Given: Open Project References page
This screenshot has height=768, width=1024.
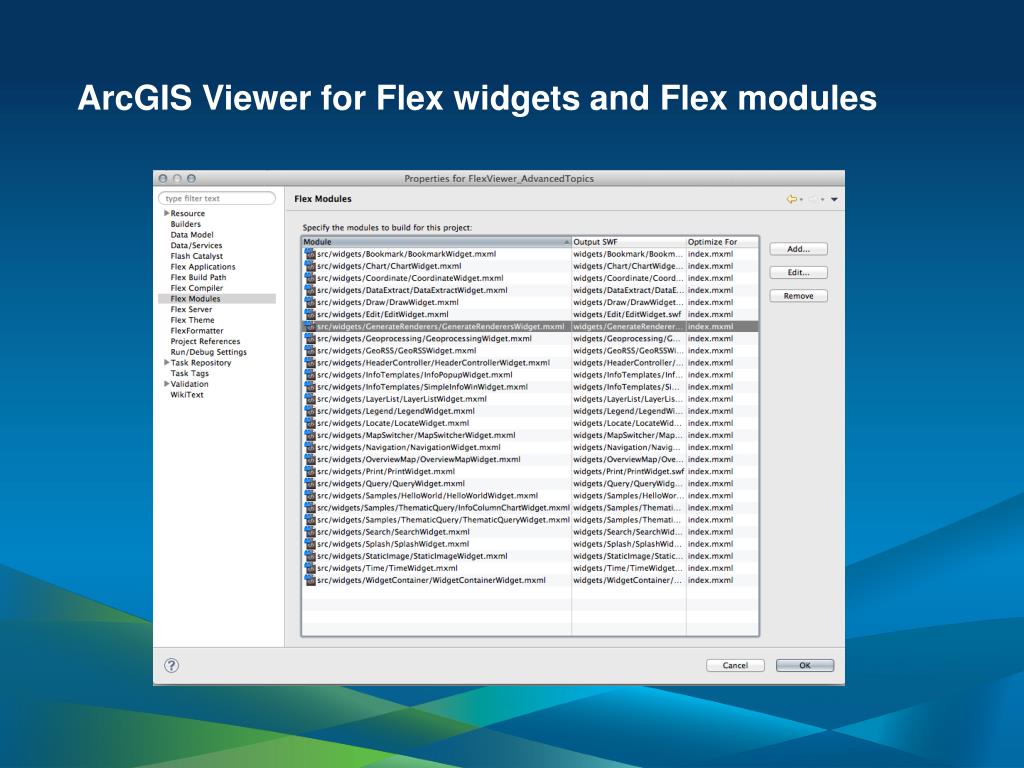Looking at the screenshot, I should click(205, 342).
